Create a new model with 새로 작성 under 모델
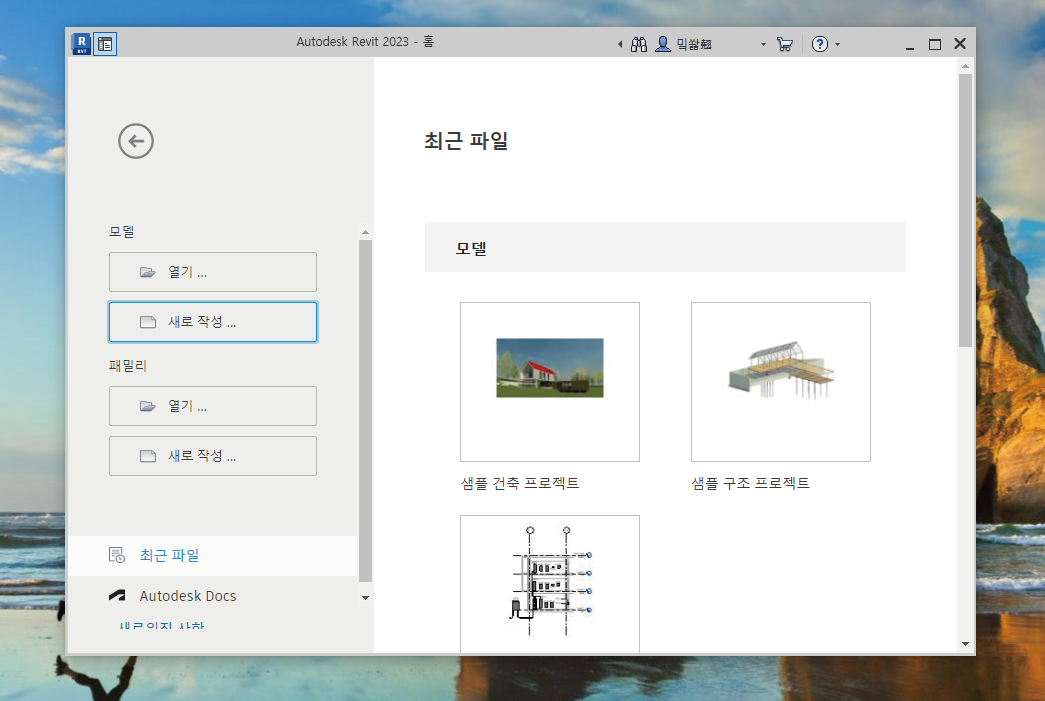Screen dimensions: 1045x701 tap(213, 322)
